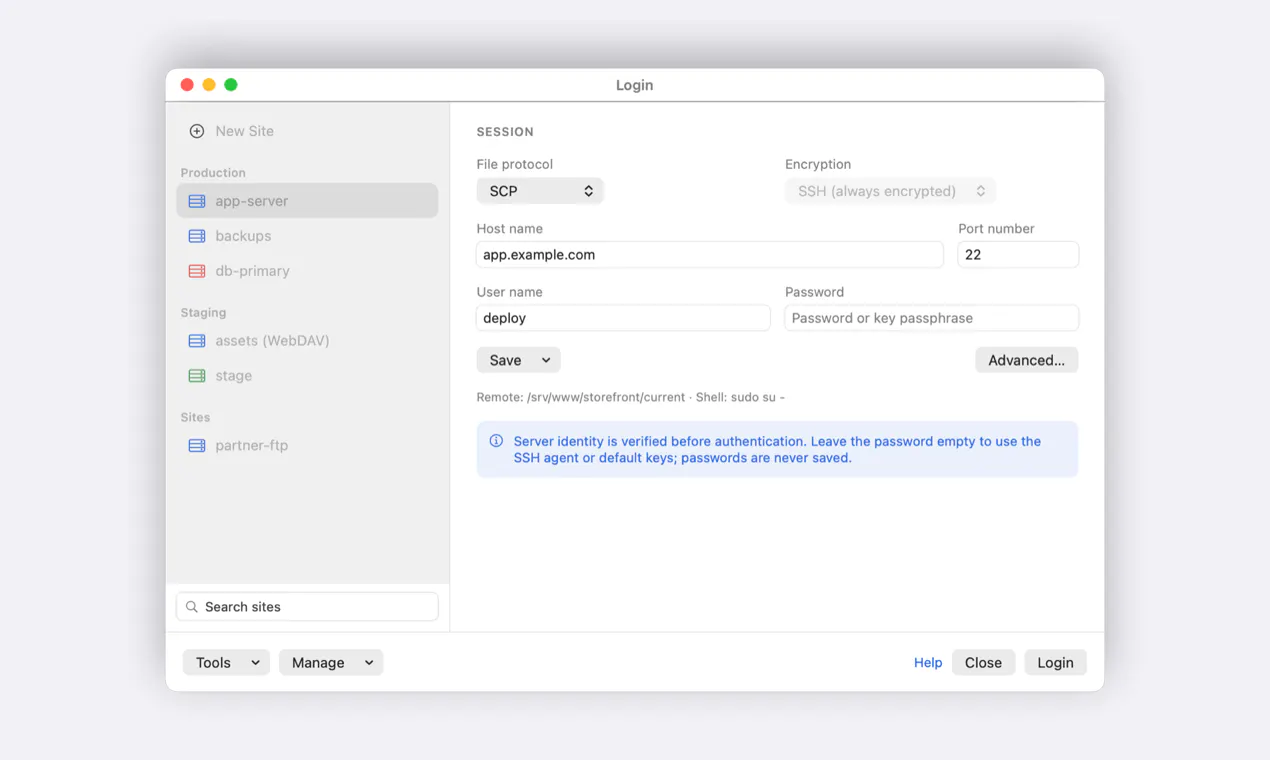Click the info icon in the blue notice
The width and height of the screenshot is (1270, 760).
(496, 441)
